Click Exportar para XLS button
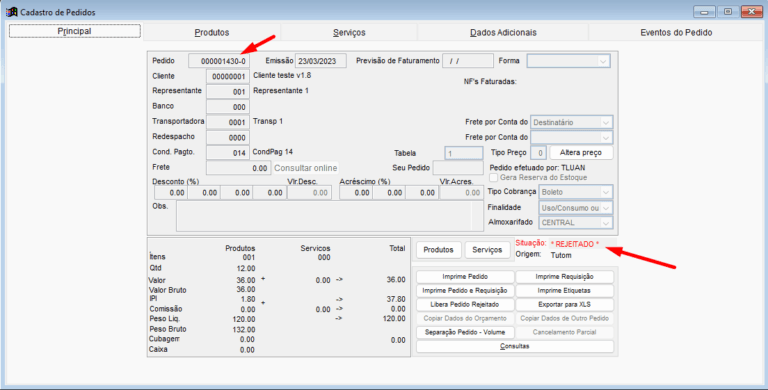The height and width of the screenshot is (390, 768). pyautogui.click(x=565, y=304)
